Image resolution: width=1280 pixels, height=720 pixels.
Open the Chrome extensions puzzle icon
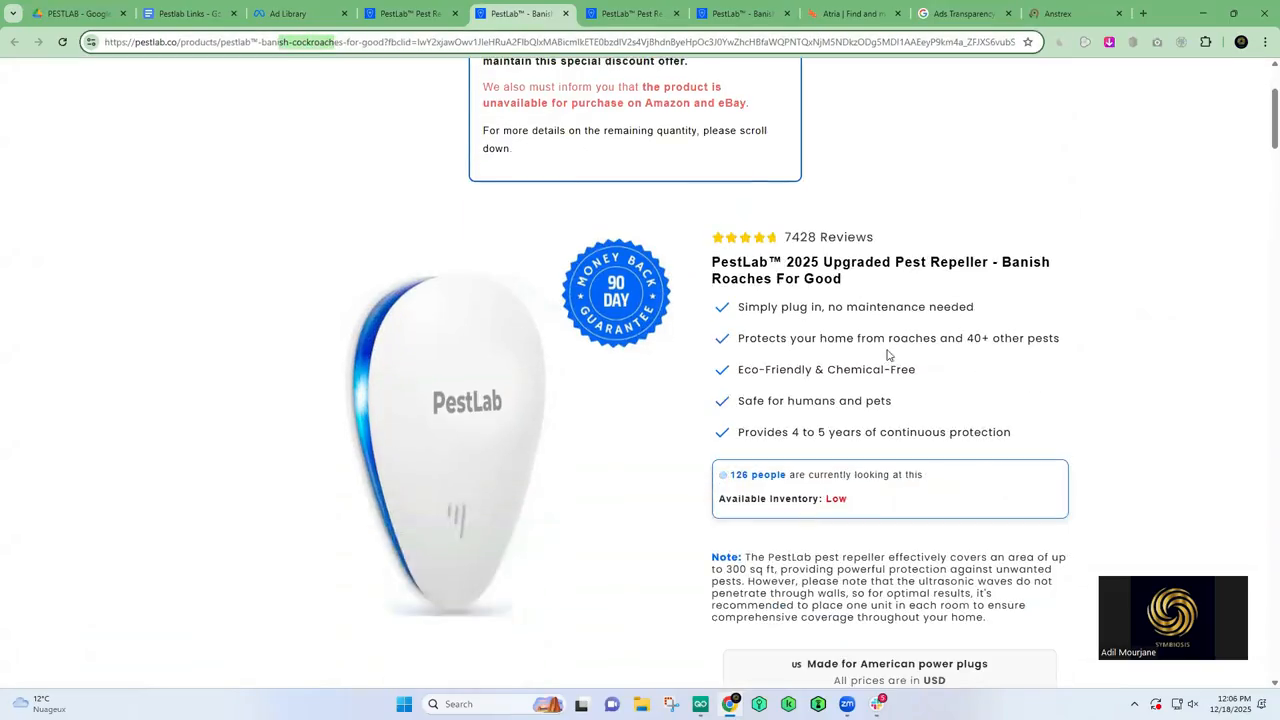[x=1205, y=42]
